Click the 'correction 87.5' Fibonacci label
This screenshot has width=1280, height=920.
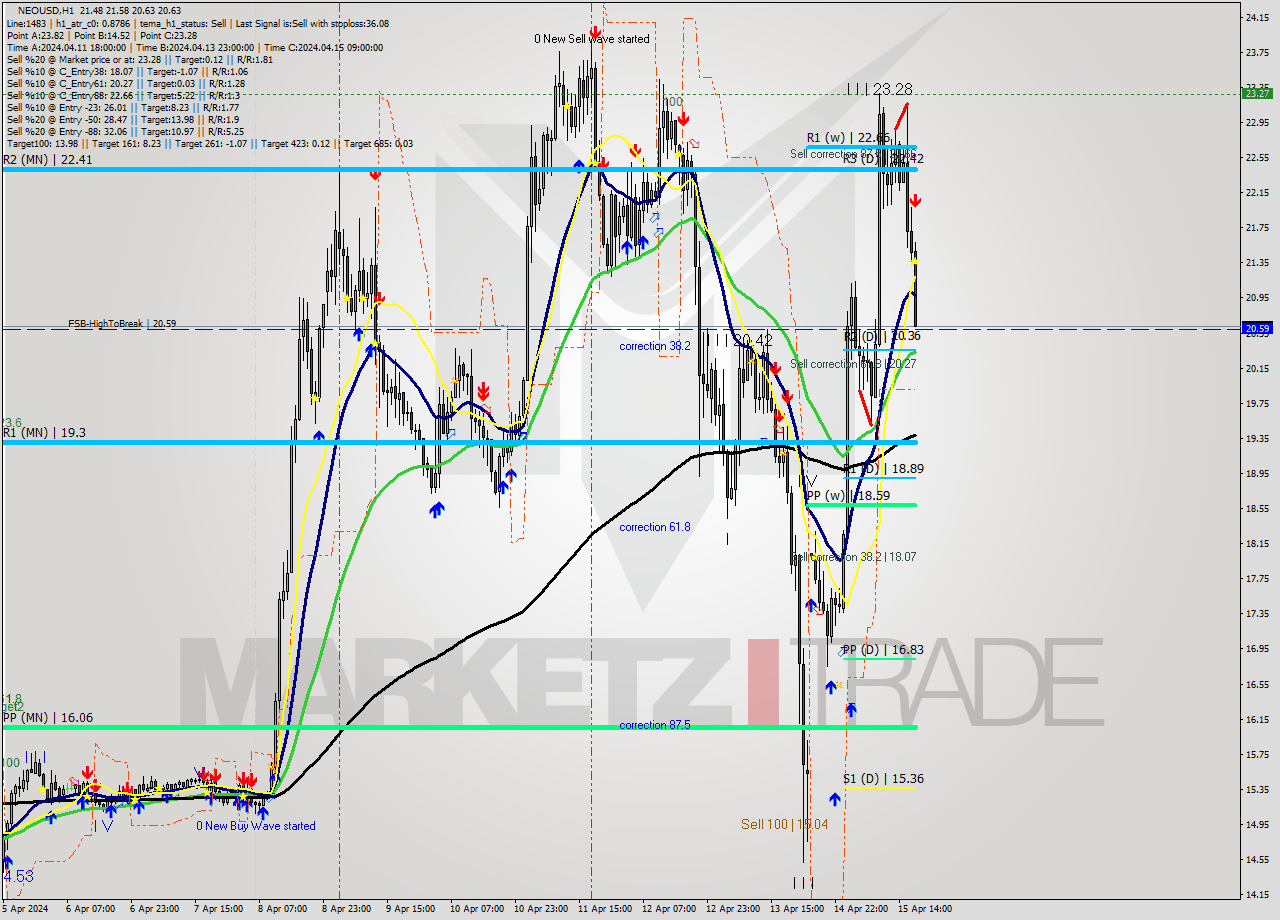click(x=655, y=725)
